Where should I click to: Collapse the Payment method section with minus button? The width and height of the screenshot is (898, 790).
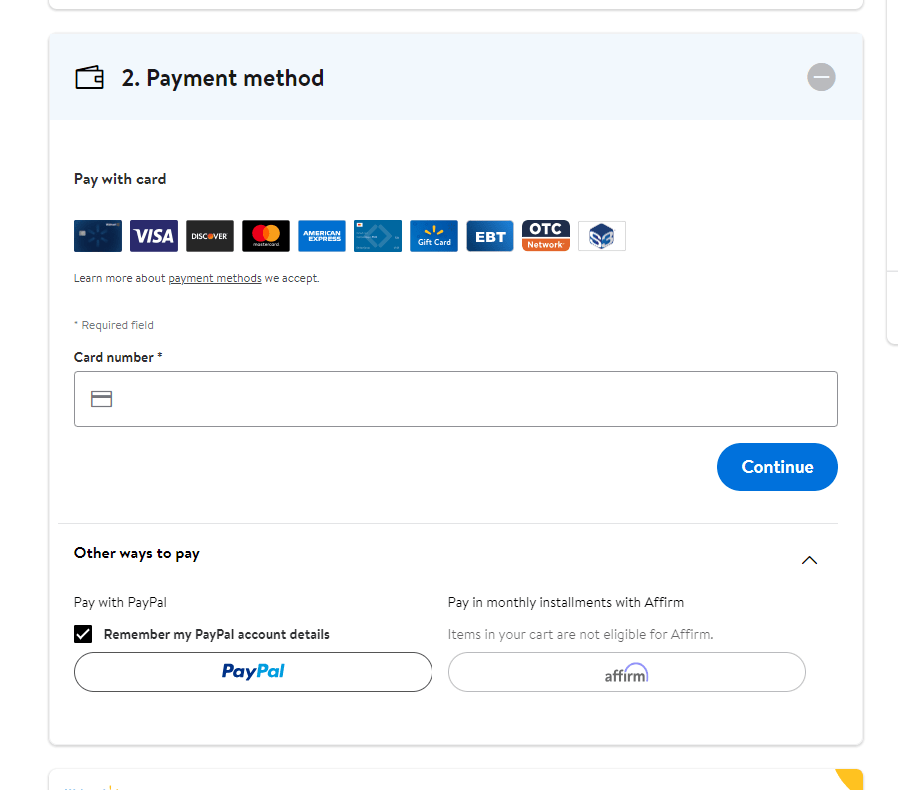(821, 77)
